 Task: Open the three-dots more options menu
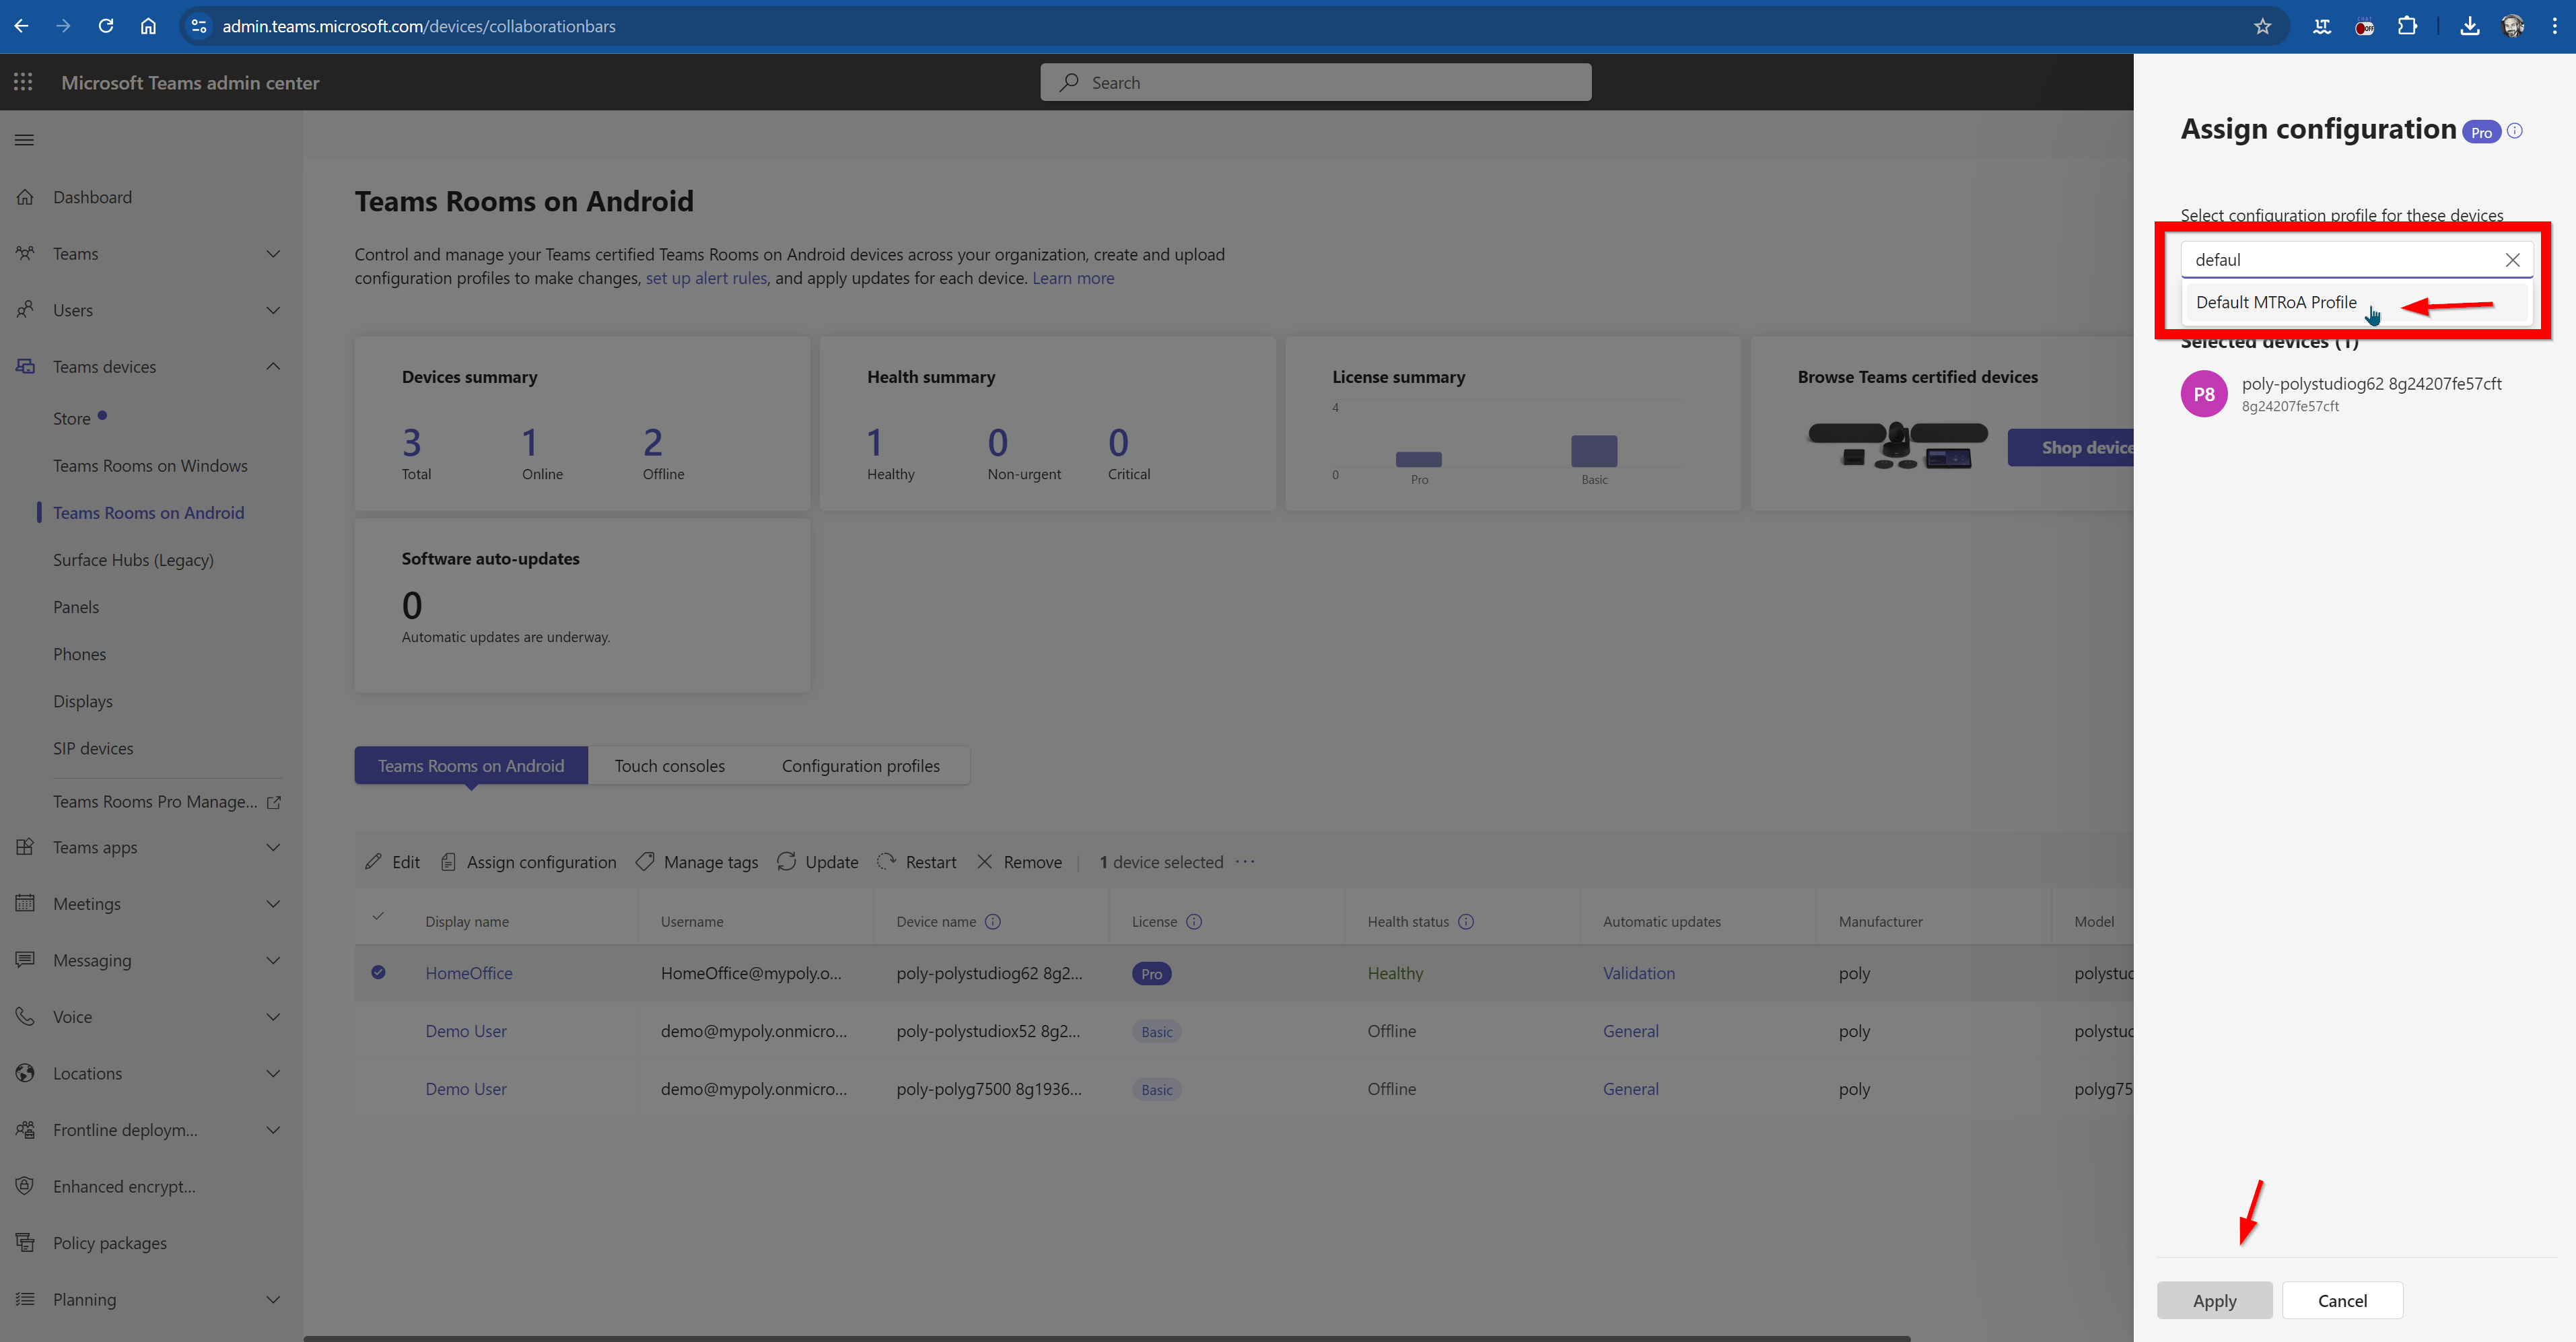coord(1245,862)
